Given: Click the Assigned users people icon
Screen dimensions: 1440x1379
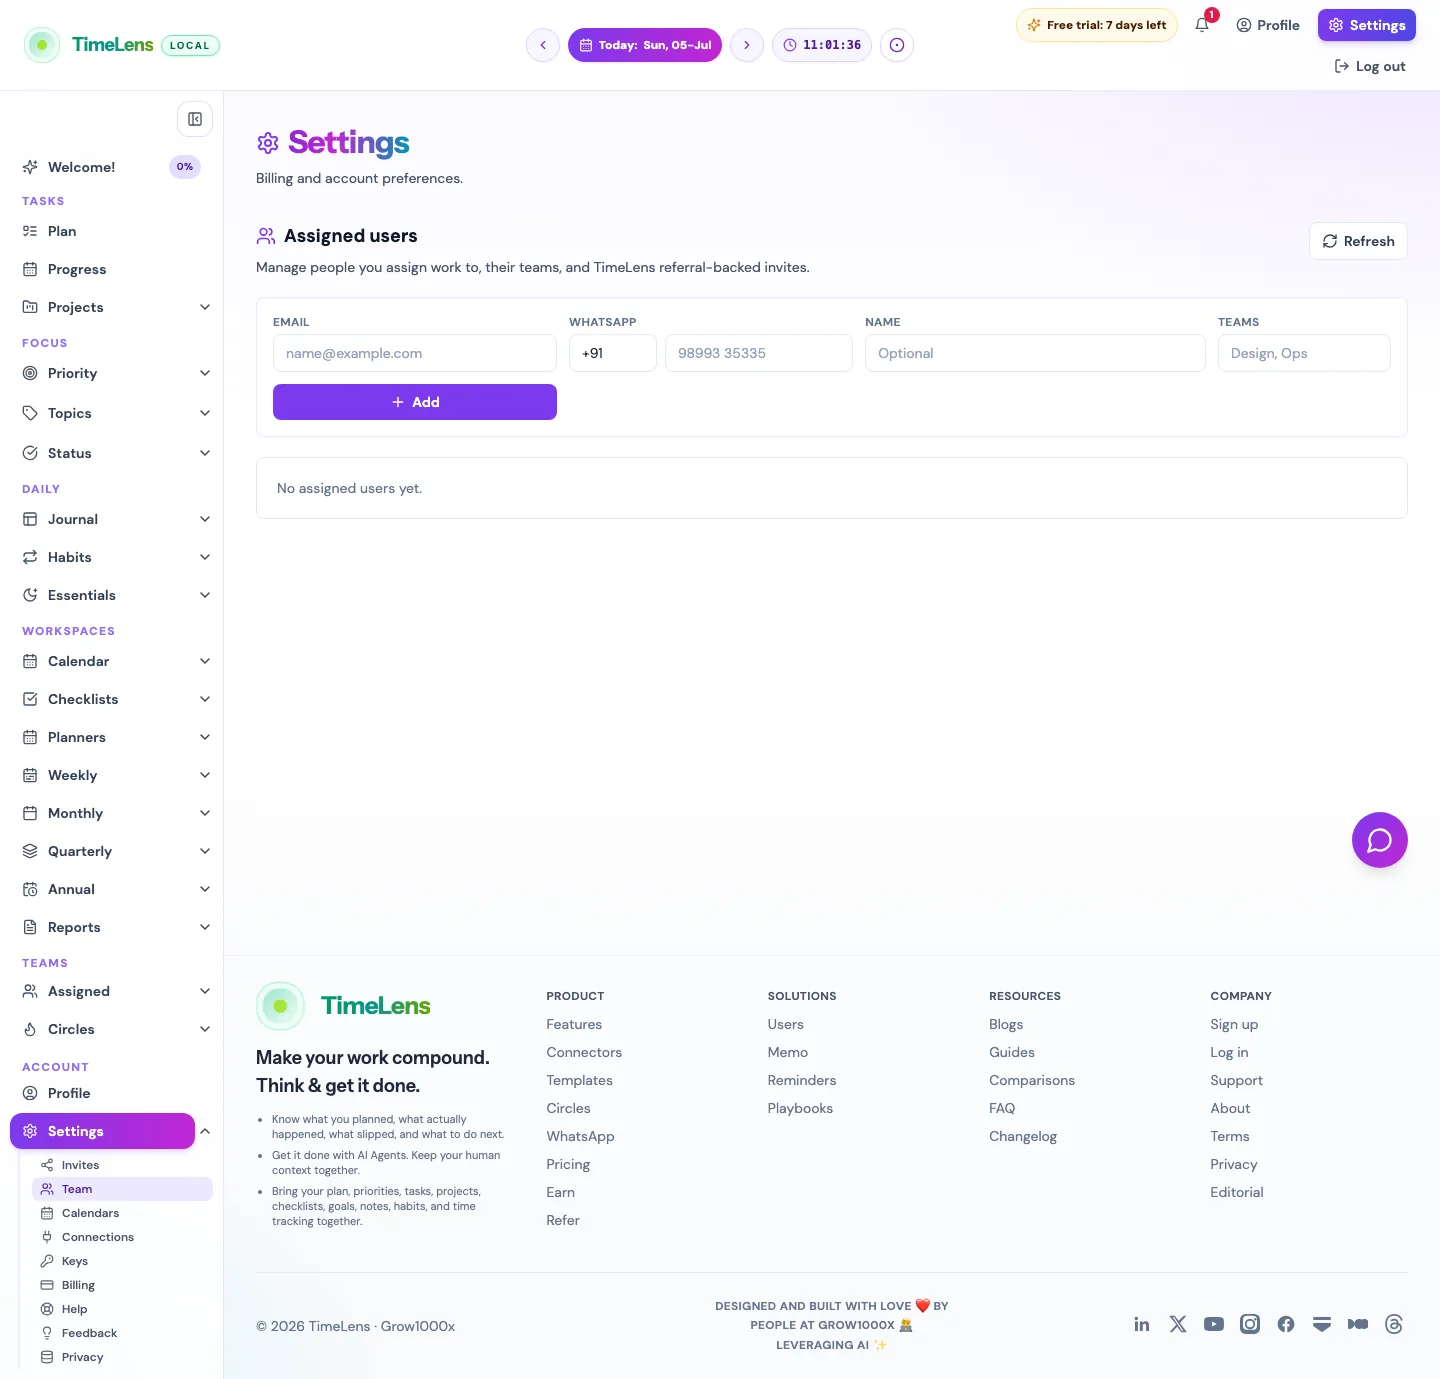Looking at the screenshot, I should click(x=266, y=236).
